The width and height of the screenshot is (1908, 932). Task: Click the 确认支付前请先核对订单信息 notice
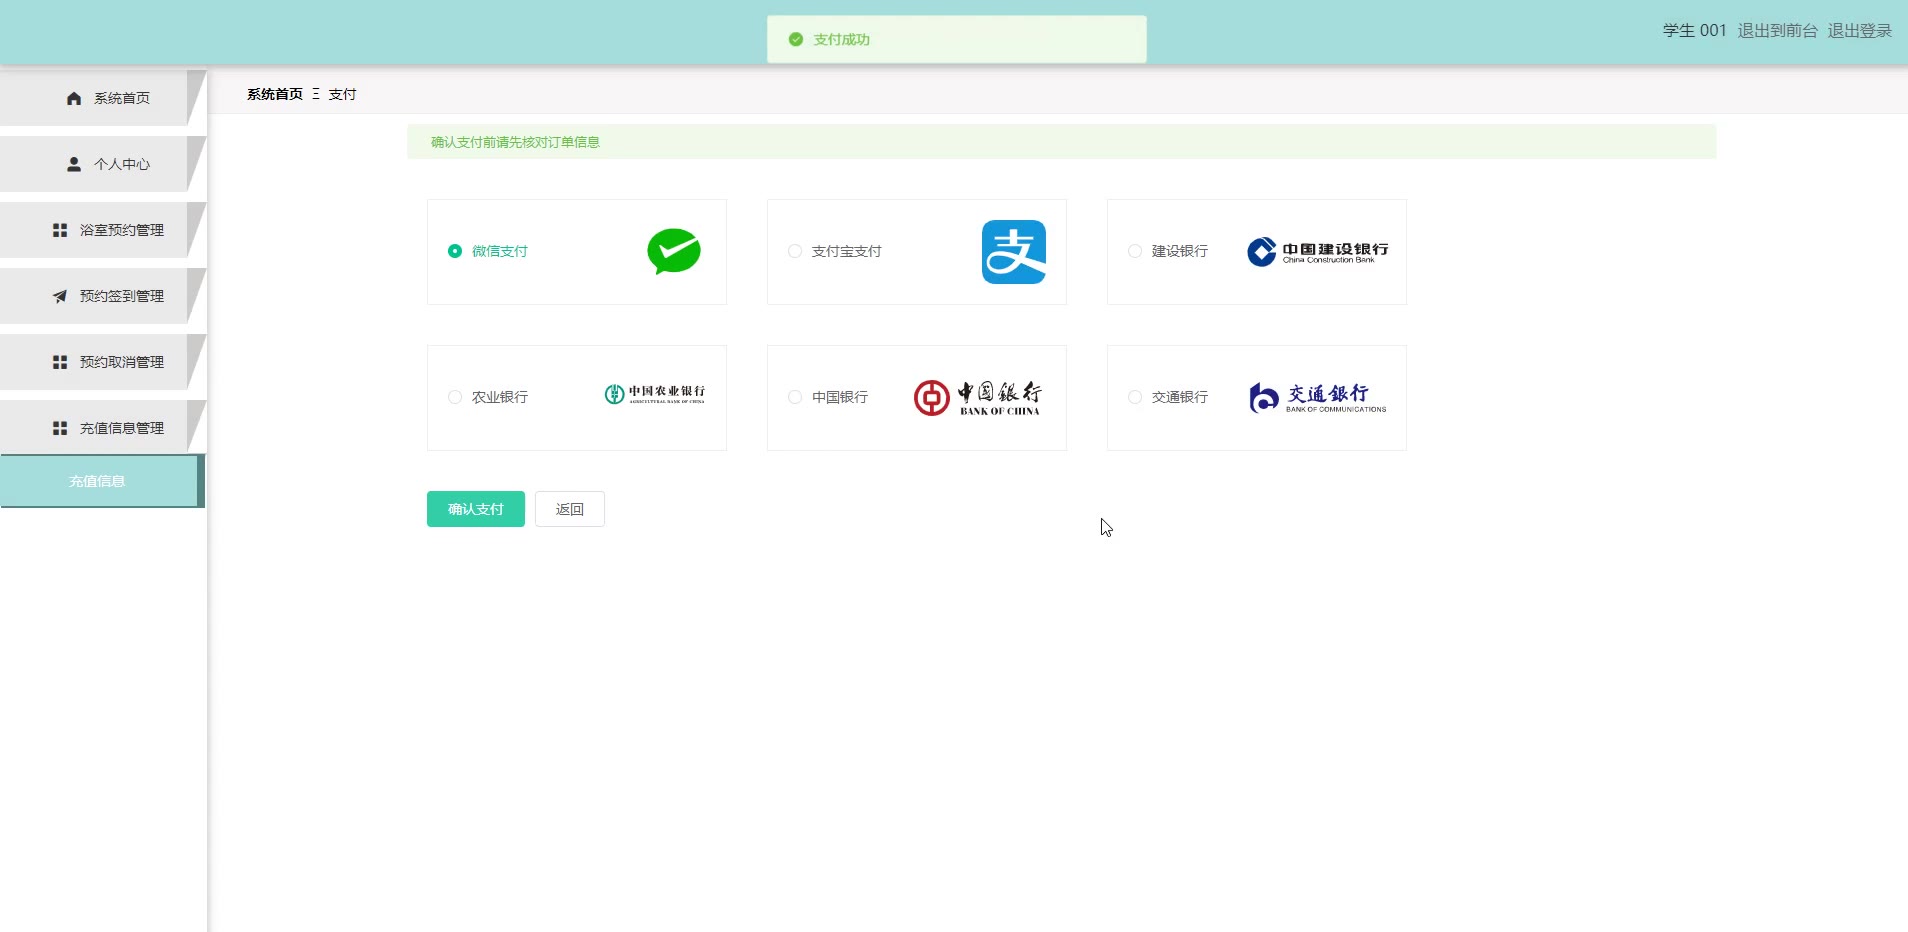point(1062,142)
